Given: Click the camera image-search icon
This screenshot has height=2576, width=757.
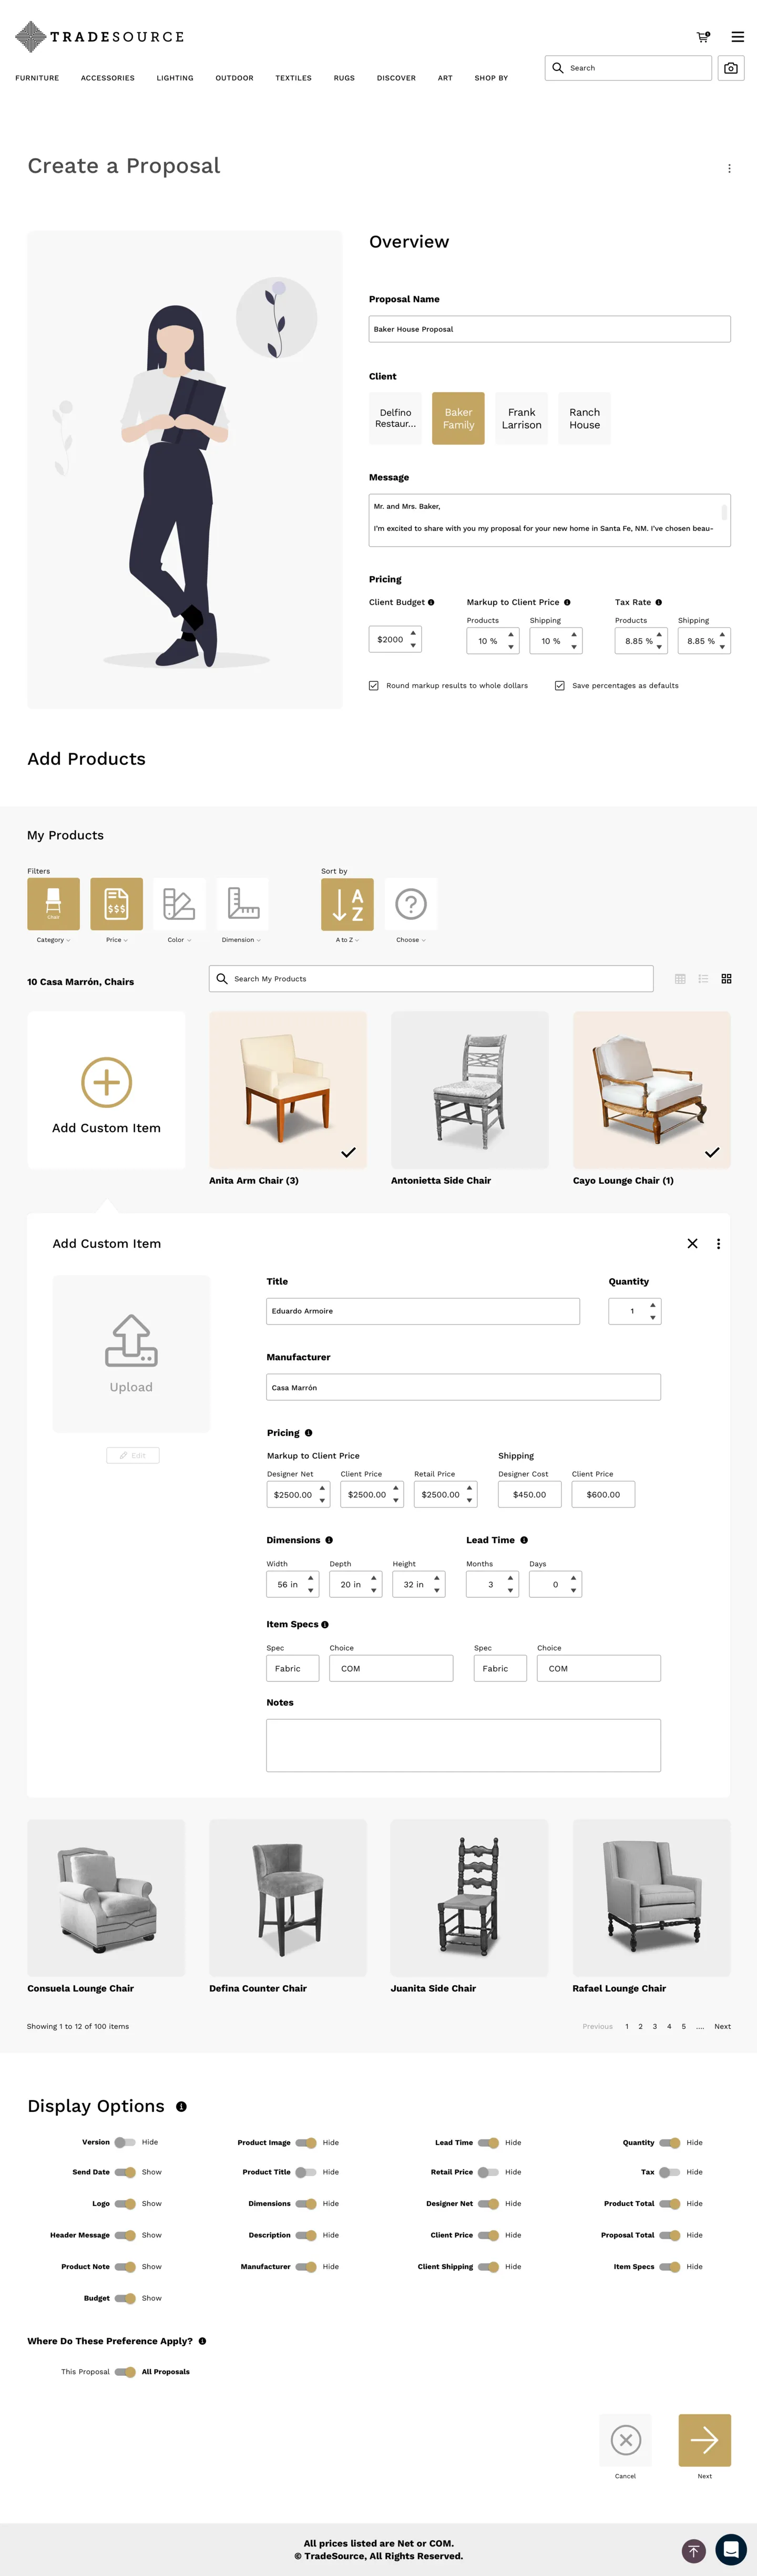Looking at the screenshot, I should 731,68.
